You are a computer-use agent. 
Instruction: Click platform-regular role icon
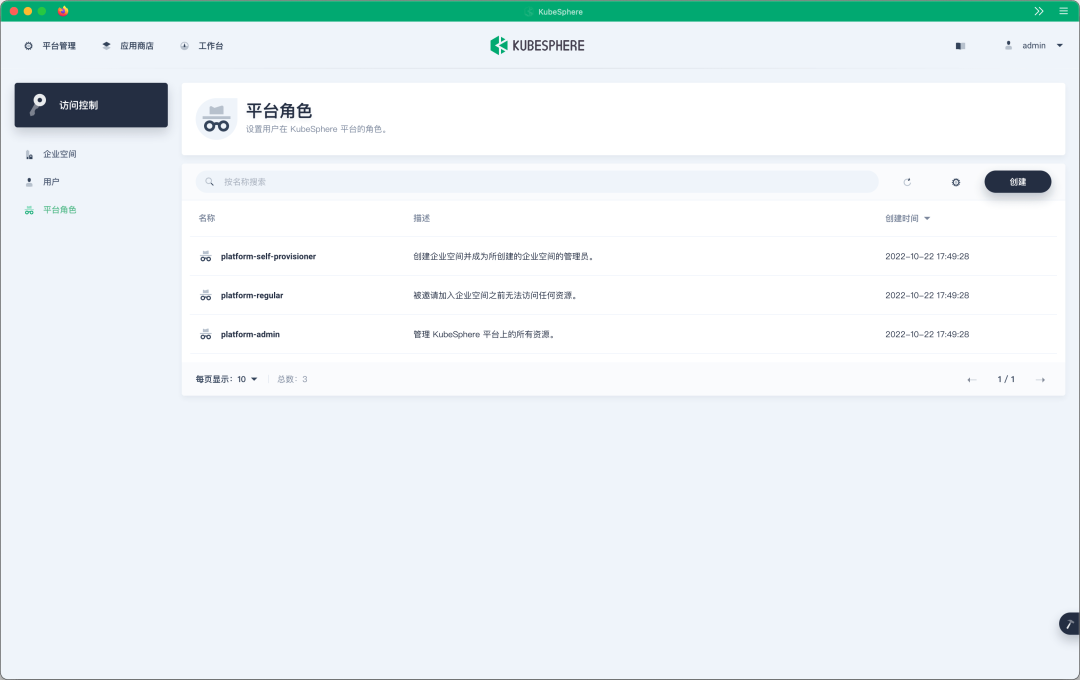205,296
